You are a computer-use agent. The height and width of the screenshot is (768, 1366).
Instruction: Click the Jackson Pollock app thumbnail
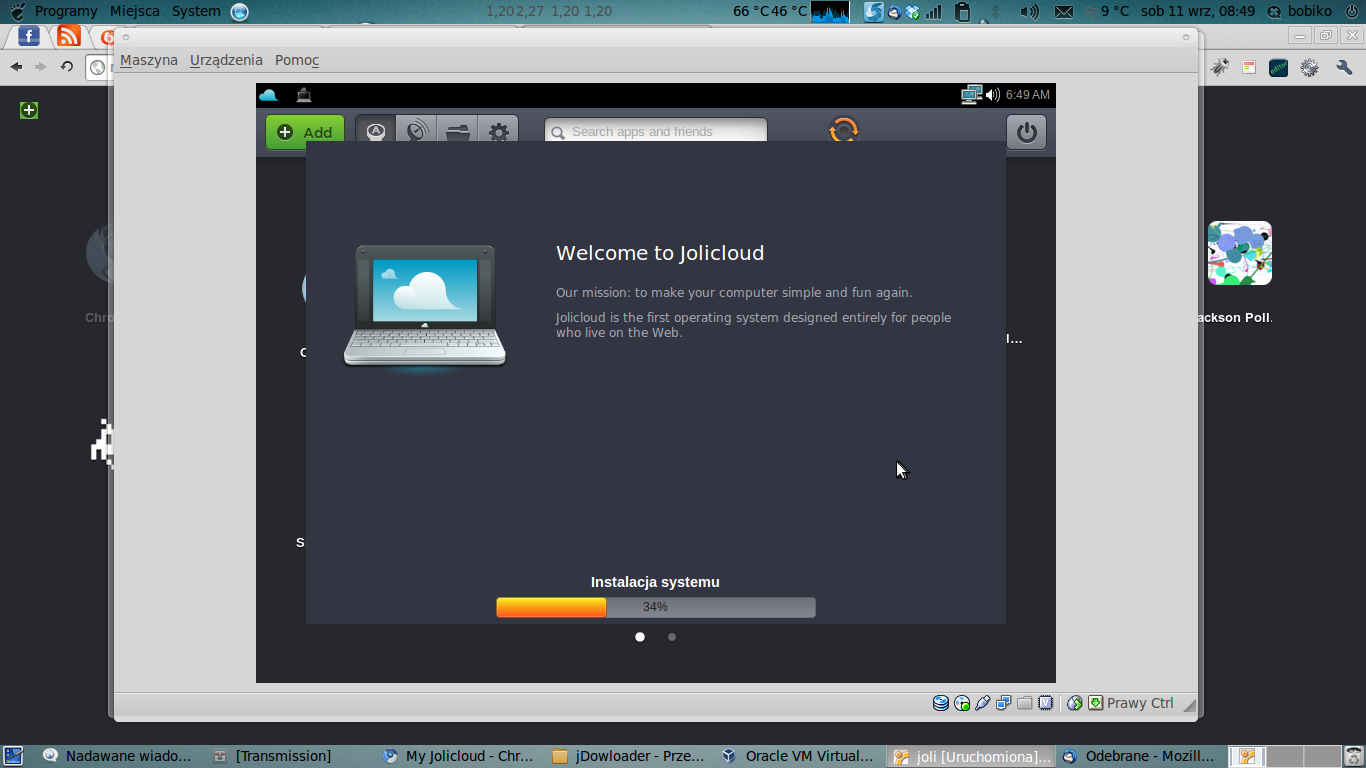(x=1240, y=253)
